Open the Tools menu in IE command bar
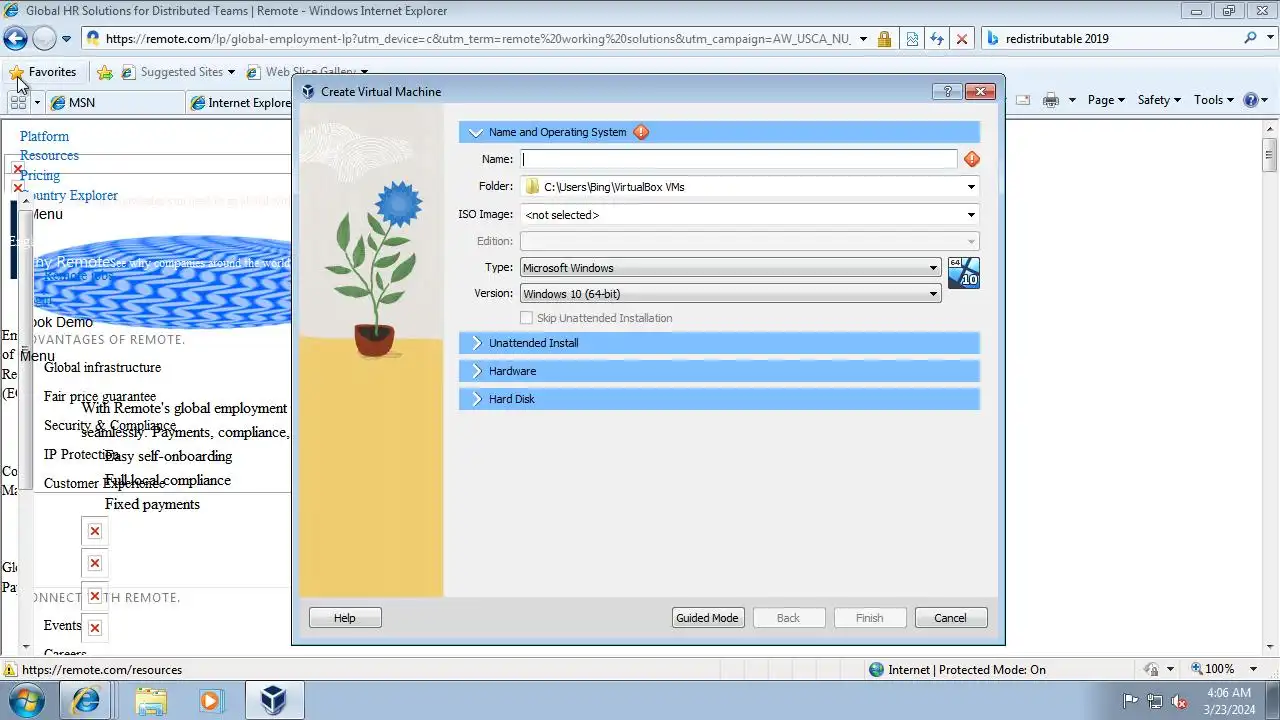 coord(1215,100)
